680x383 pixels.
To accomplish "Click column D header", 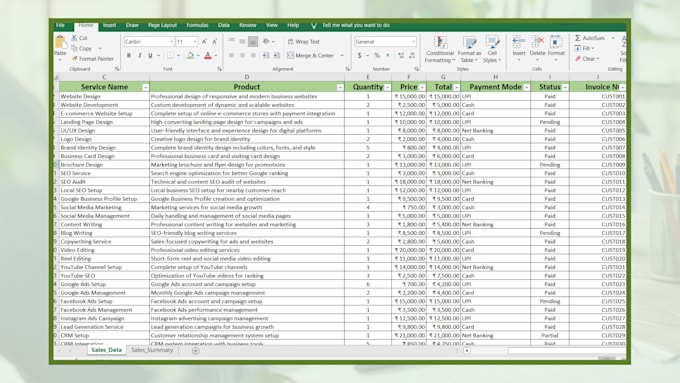I will (247, 77).
